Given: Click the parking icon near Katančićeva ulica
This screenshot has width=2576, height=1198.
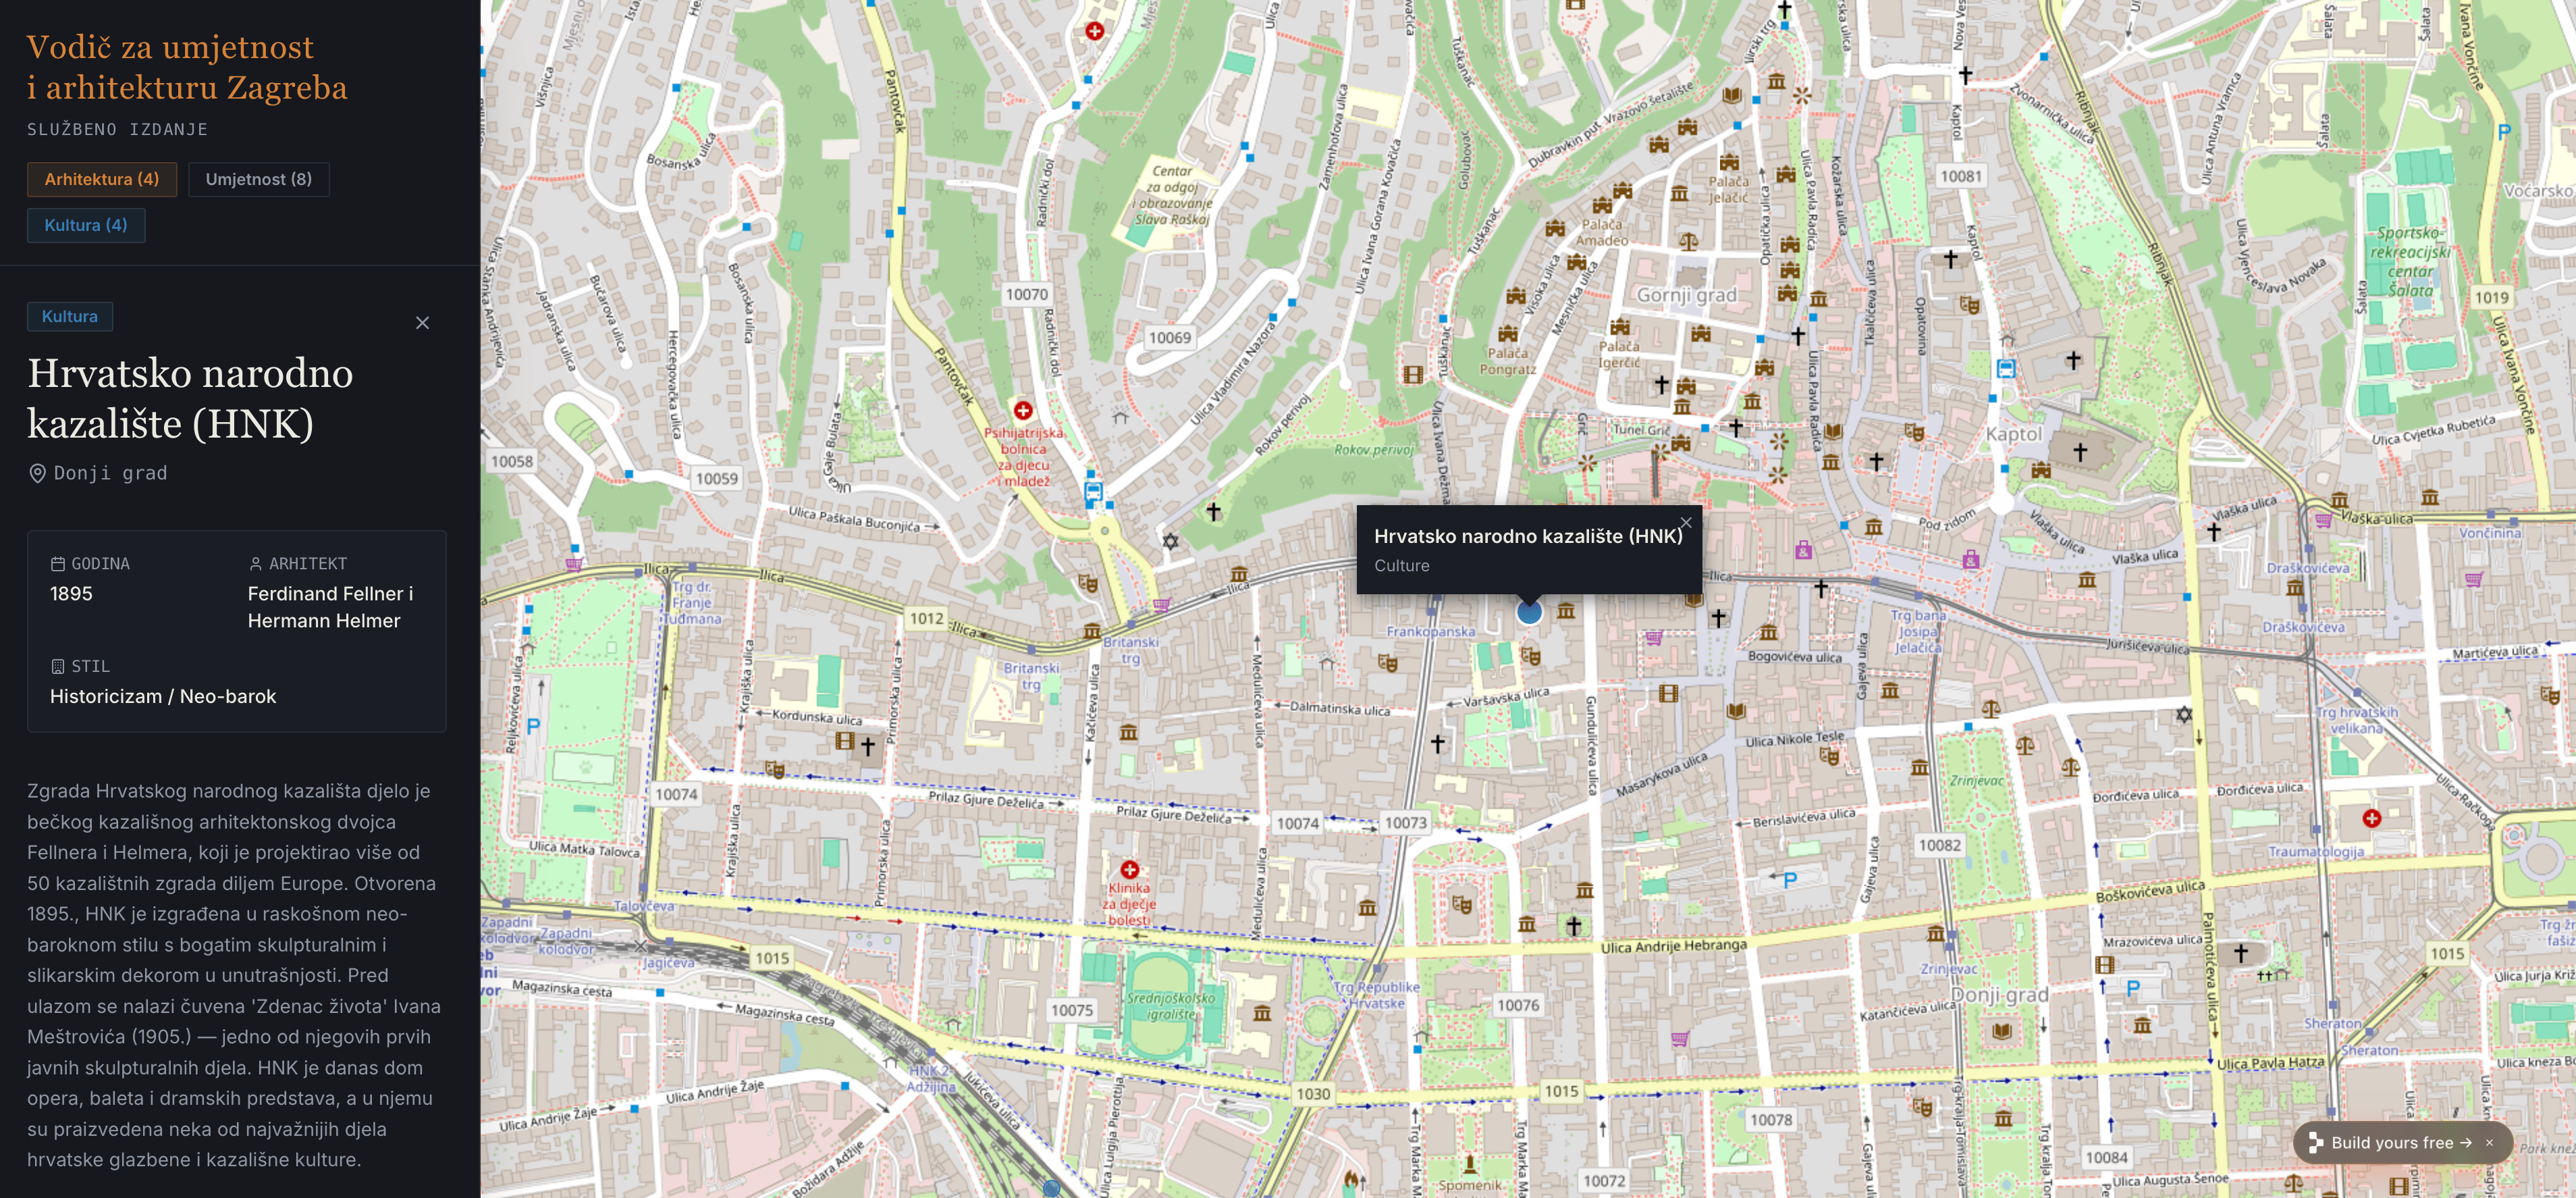Looking at the screenshot, I should (x=2133, y=988).
